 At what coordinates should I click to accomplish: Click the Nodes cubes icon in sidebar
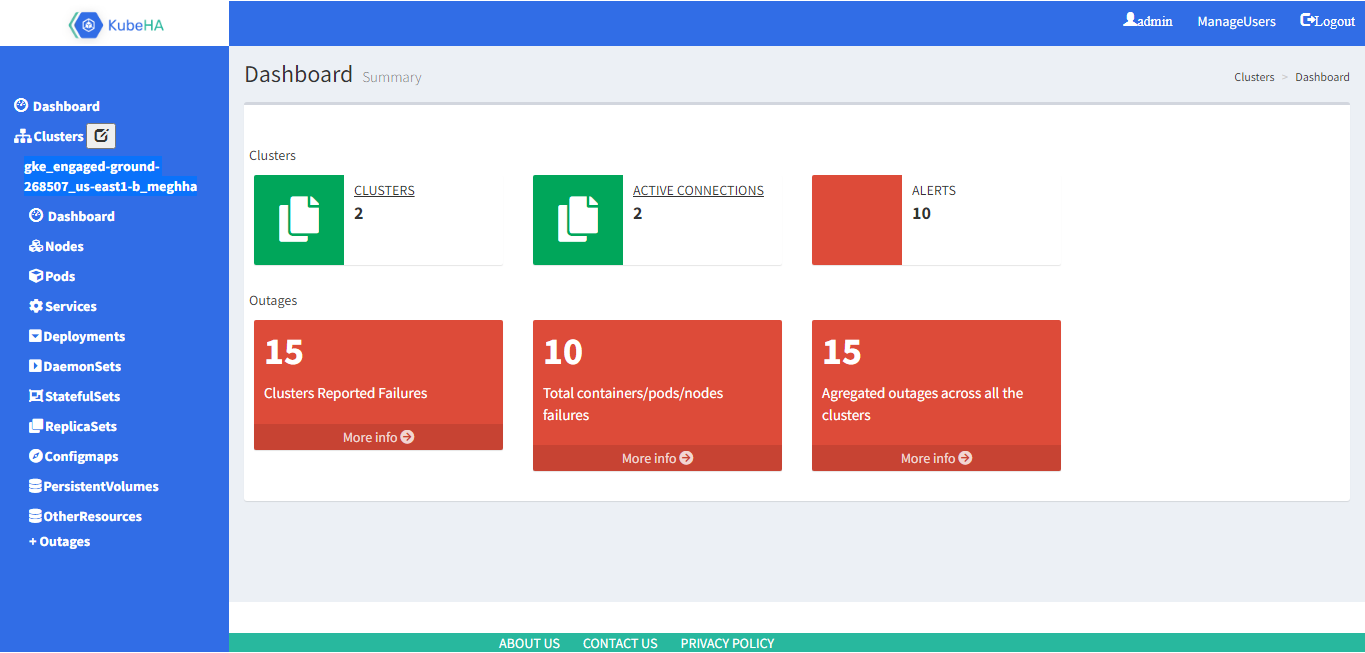(36, 246)
